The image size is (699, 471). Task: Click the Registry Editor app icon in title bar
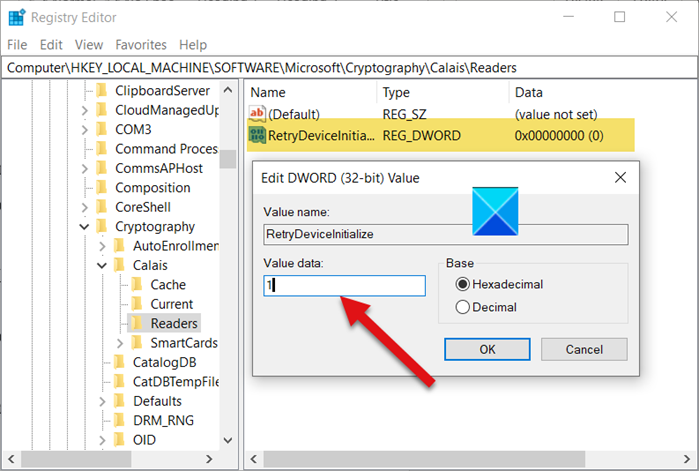pos(17,18)
